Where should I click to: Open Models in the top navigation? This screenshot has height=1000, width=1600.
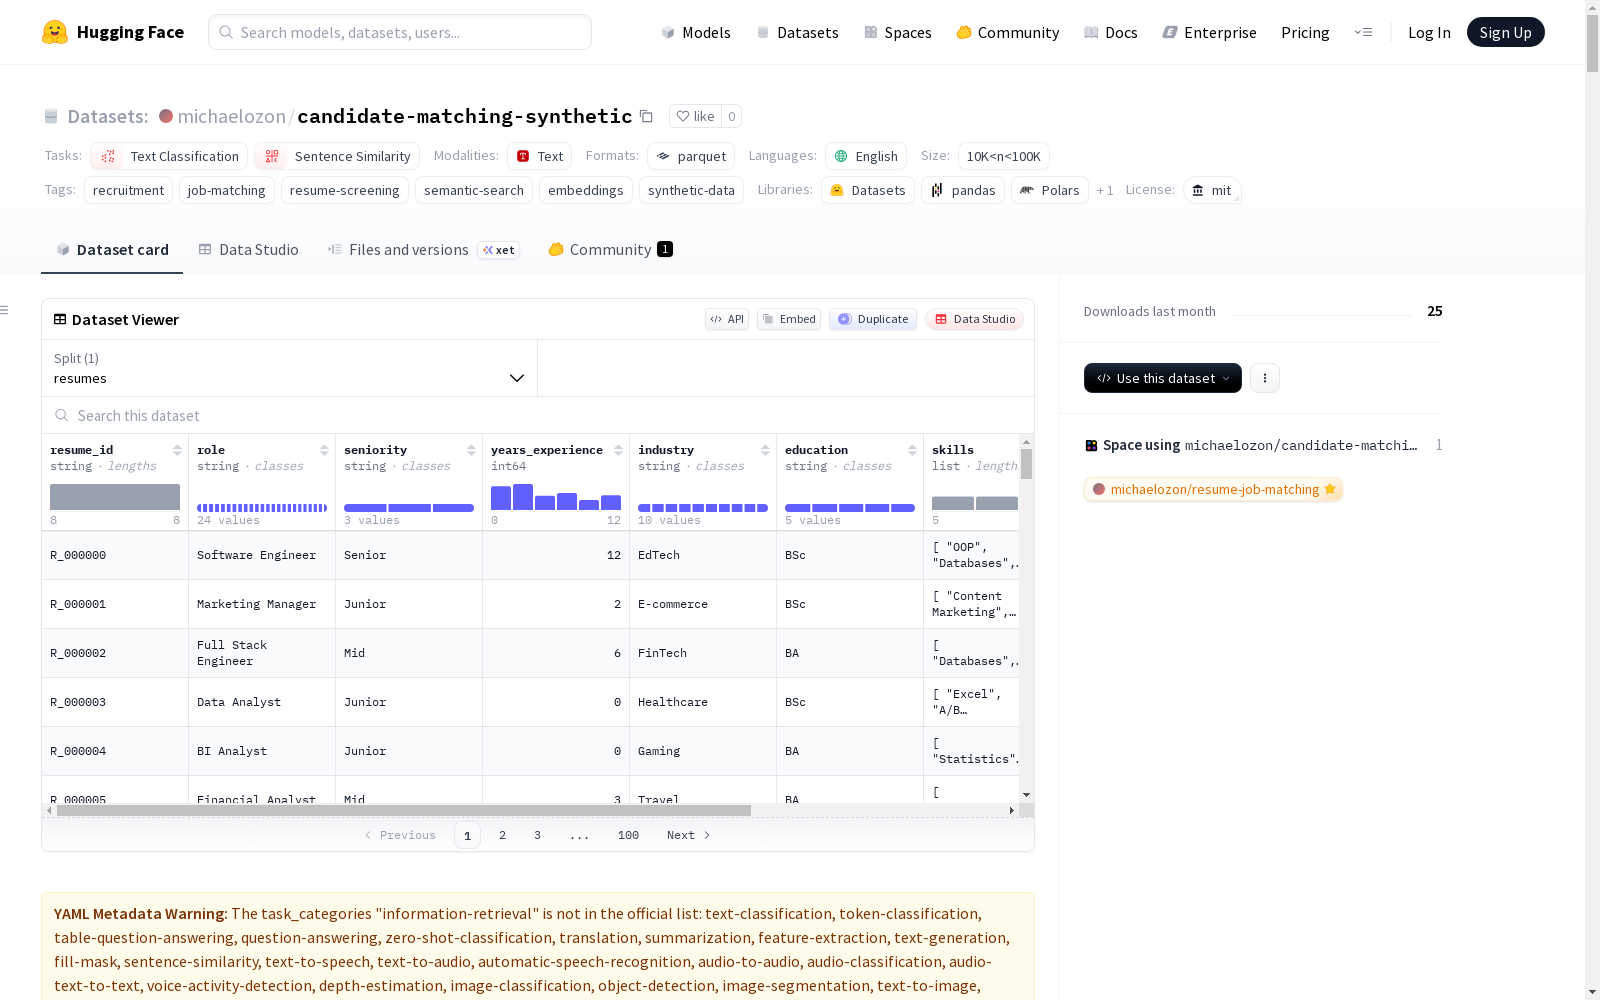696,32
